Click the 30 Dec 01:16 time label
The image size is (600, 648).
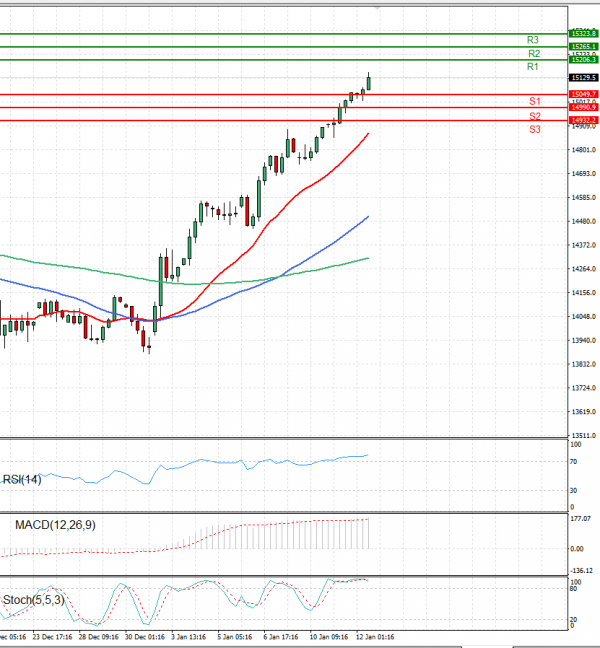point(145,637)
